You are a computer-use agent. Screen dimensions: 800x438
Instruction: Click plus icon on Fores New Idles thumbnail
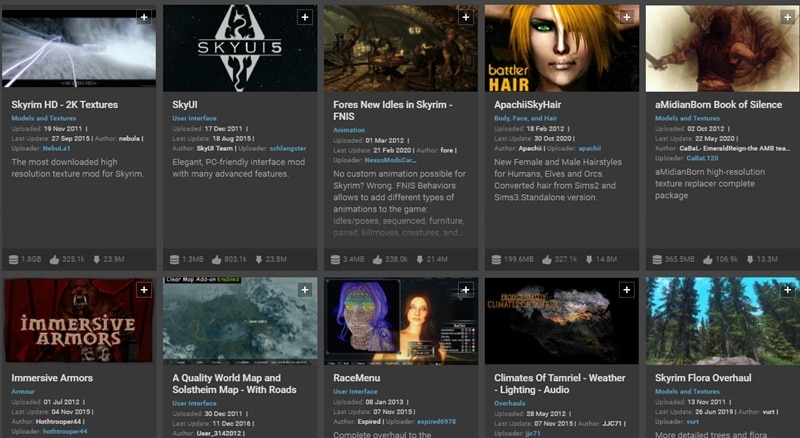[465, 17]
